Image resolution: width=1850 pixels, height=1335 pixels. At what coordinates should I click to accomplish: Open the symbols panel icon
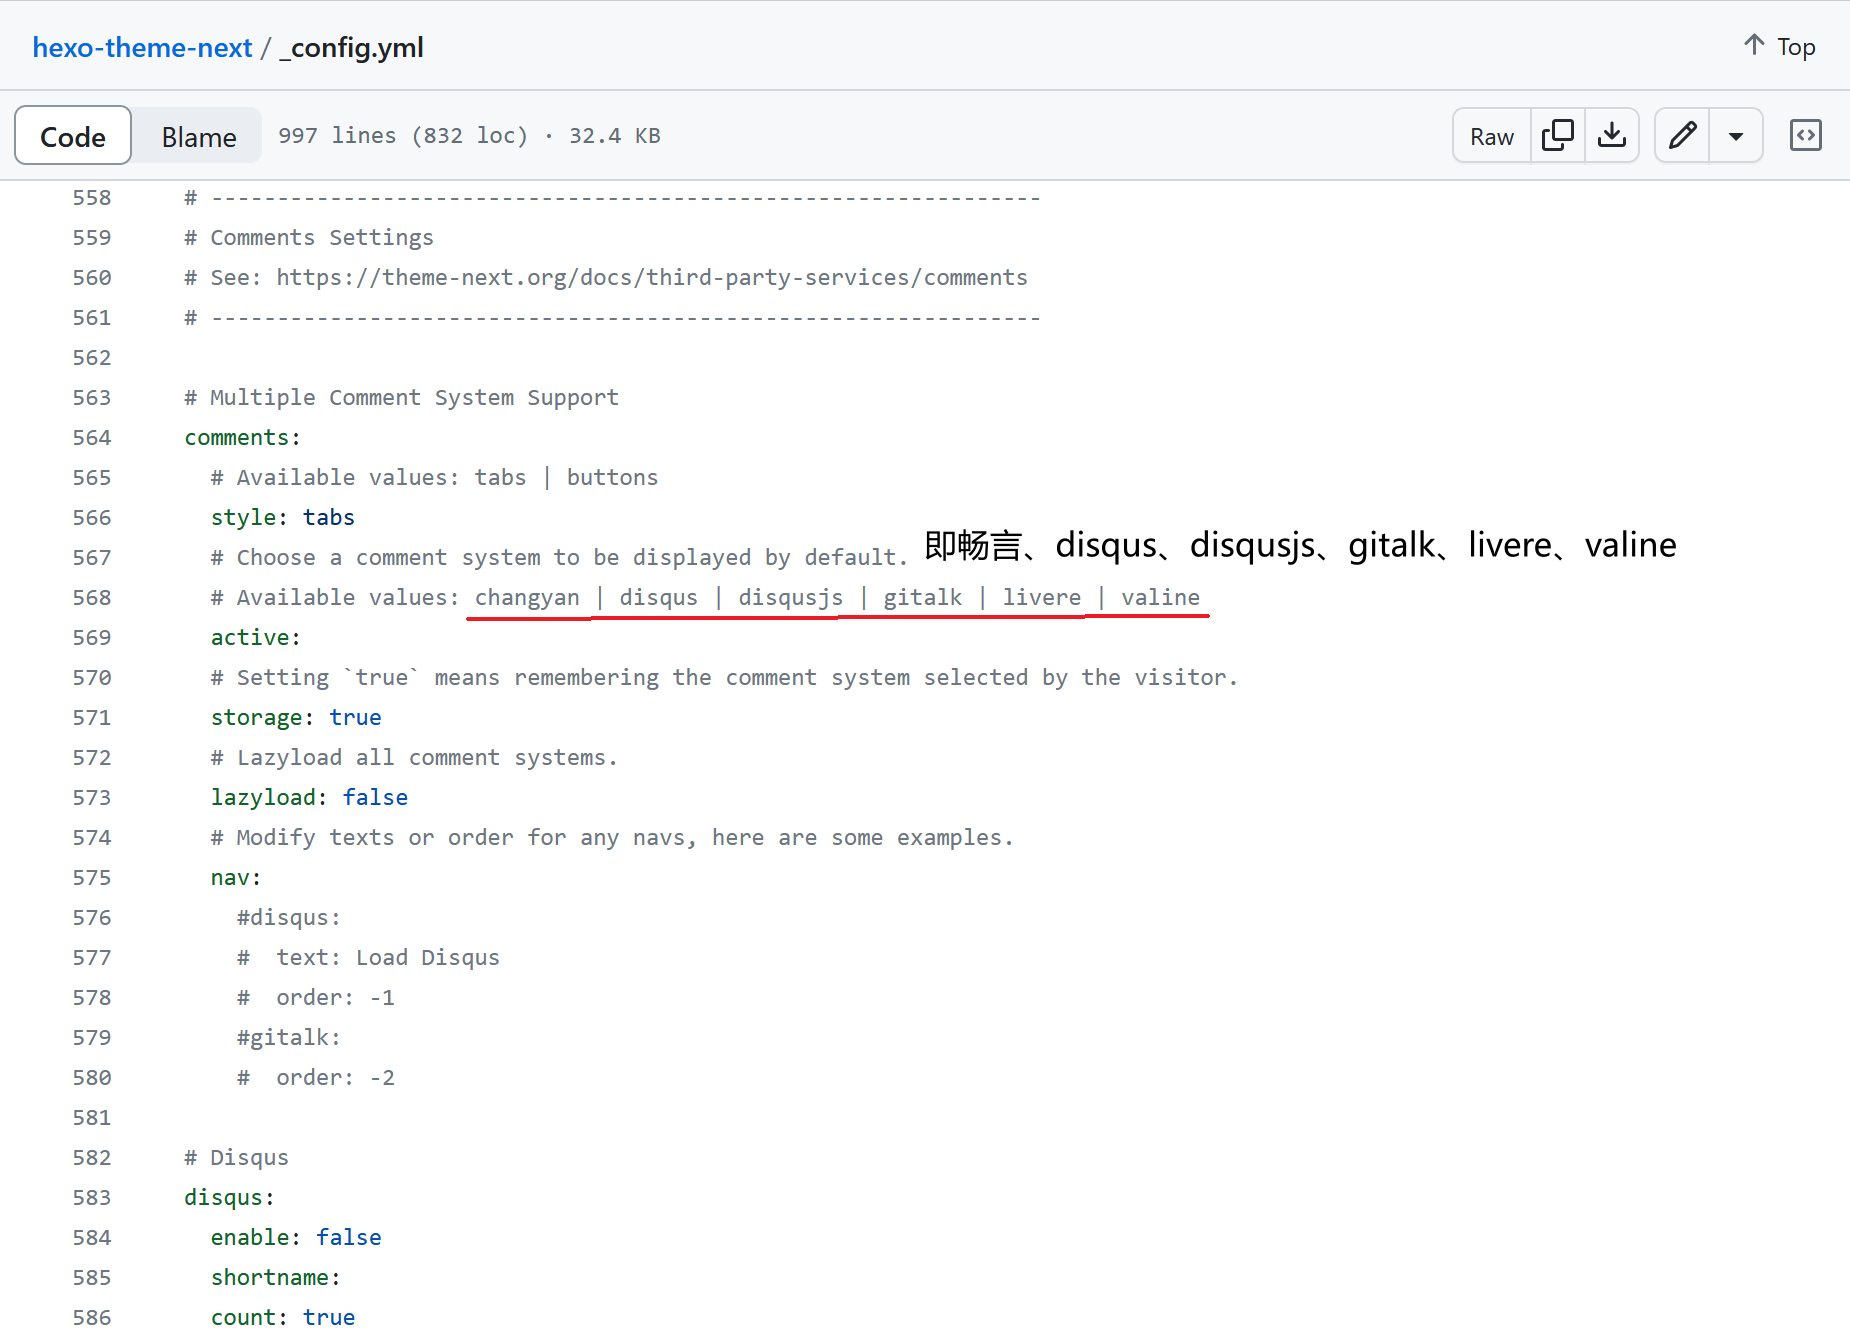pos(1805,135)
